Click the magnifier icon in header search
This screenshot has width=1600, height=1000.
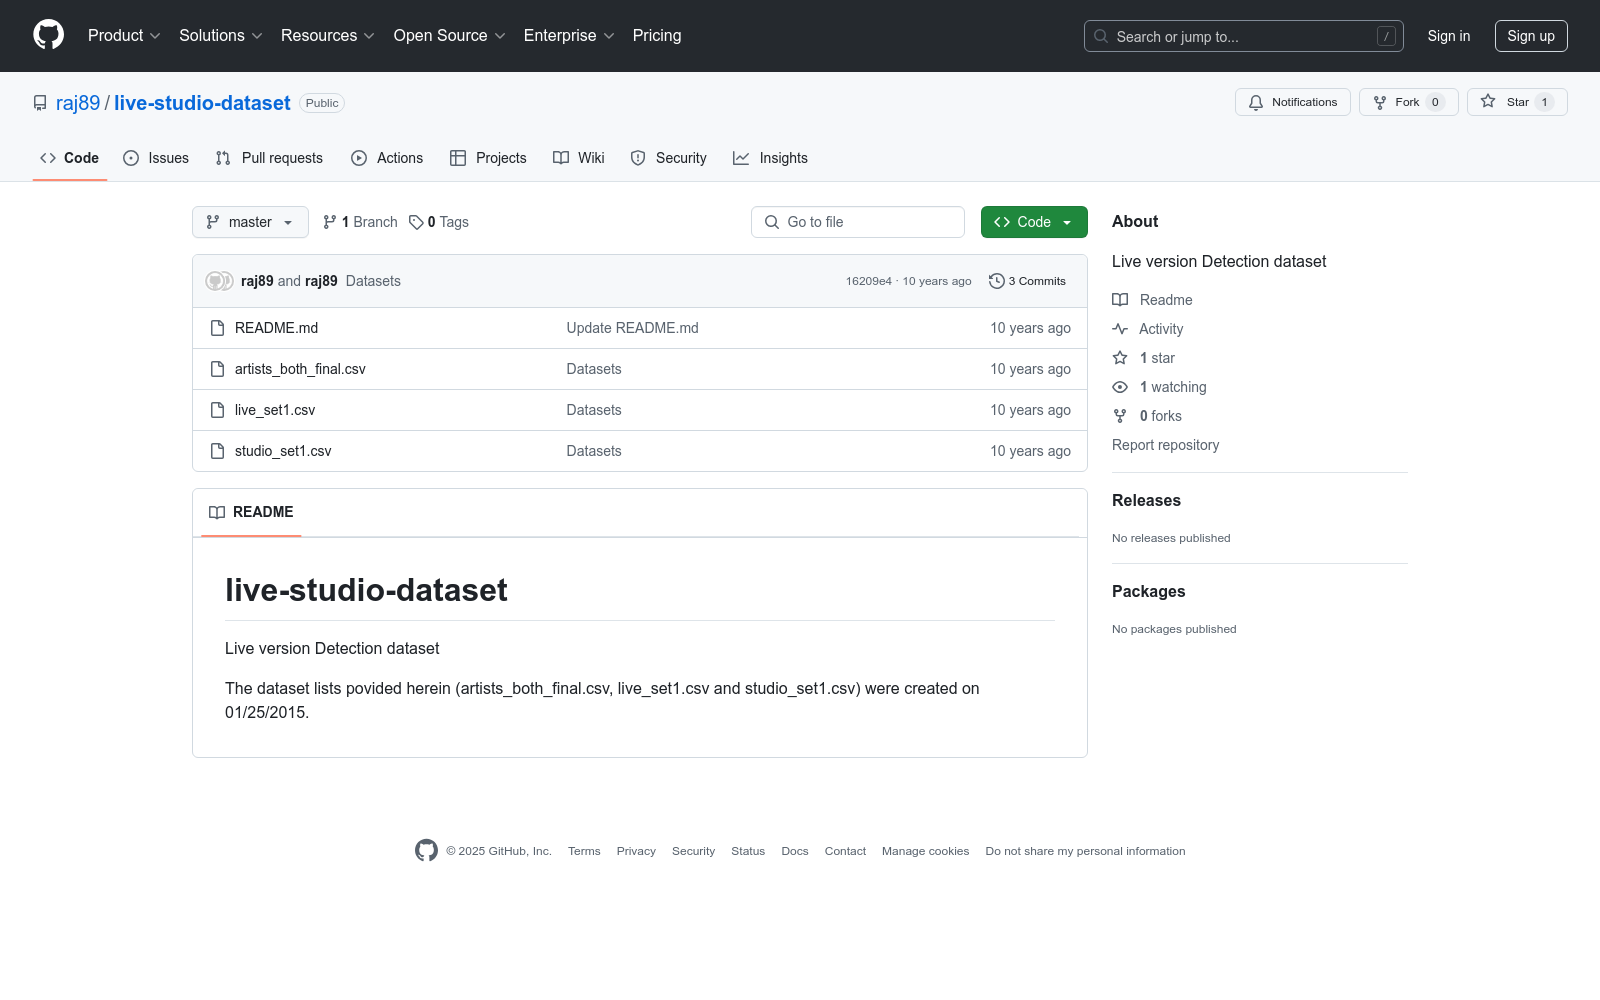tap(1101, 36)
